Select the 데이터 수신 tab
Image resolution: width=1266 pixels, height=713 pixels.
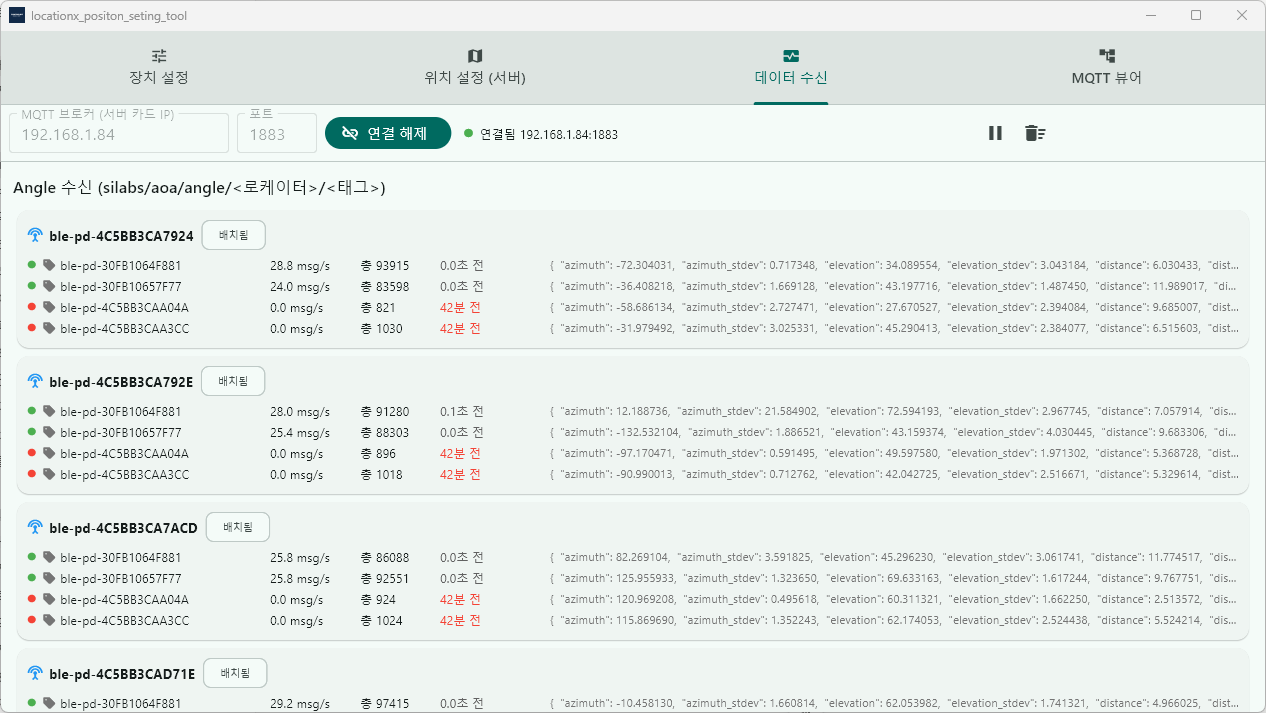[791, 67]
